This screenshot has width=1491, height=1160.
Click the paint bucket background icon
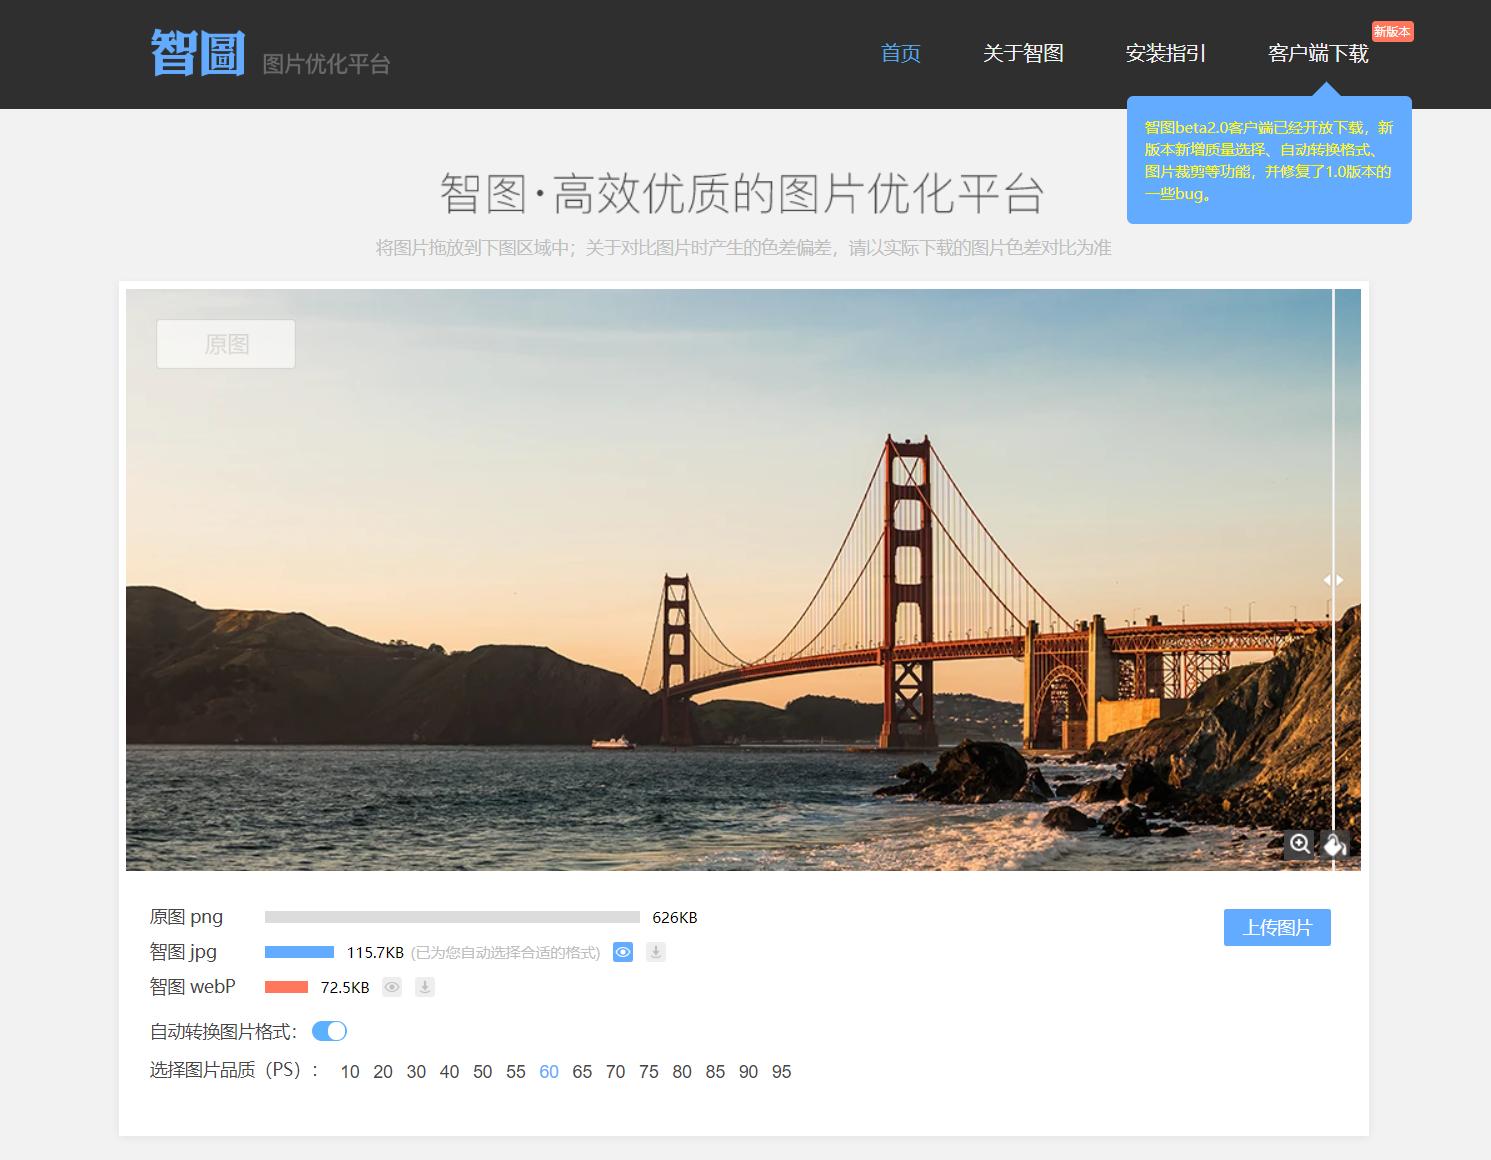[1335, 844]
